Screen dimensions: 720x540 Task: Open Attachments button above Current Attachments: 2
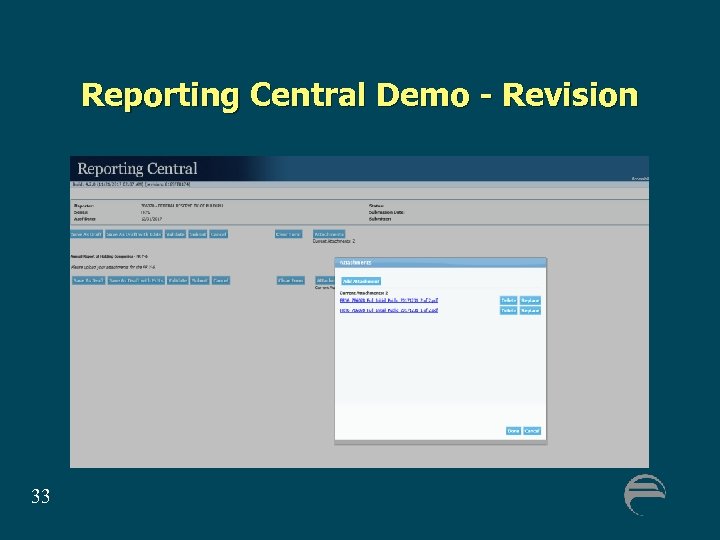click(329, 234)
